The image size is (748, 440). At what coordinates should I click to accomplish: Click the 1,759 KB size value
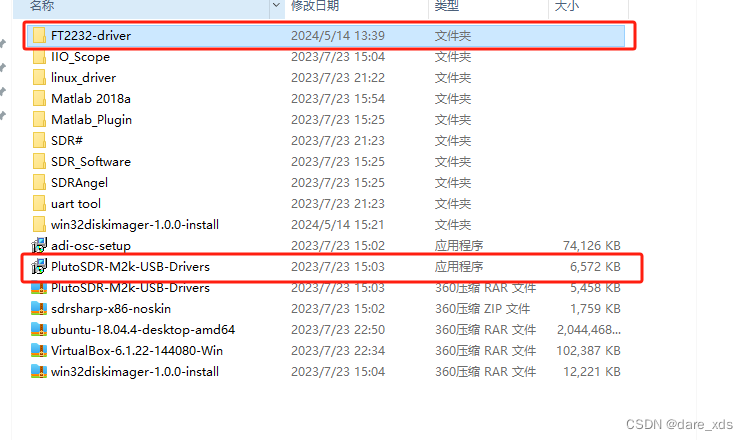tap(595, 309)
